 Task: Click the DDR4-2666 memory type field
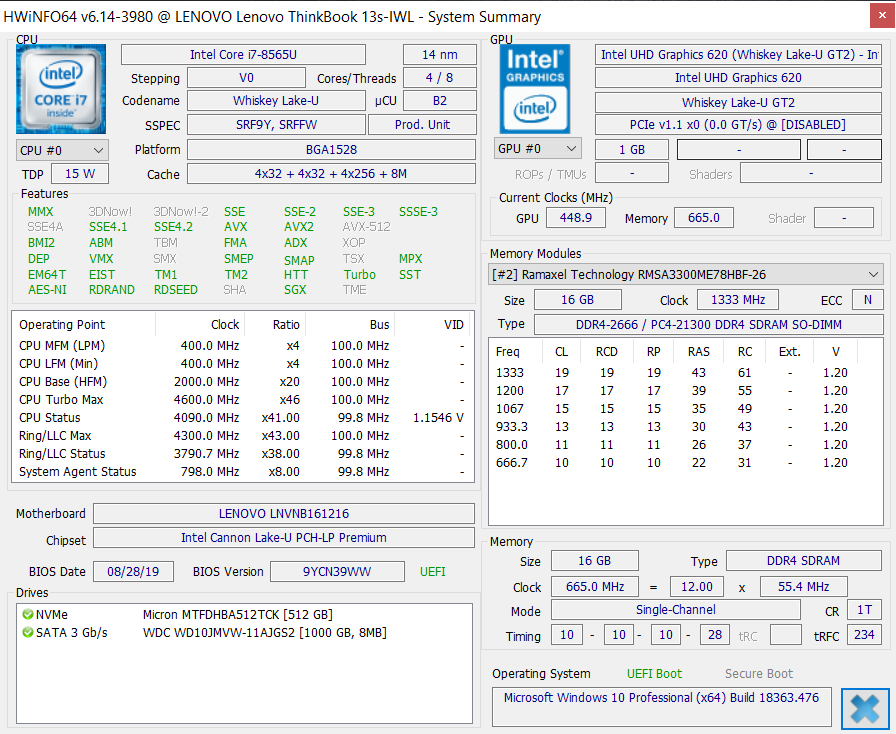[709, 325]
